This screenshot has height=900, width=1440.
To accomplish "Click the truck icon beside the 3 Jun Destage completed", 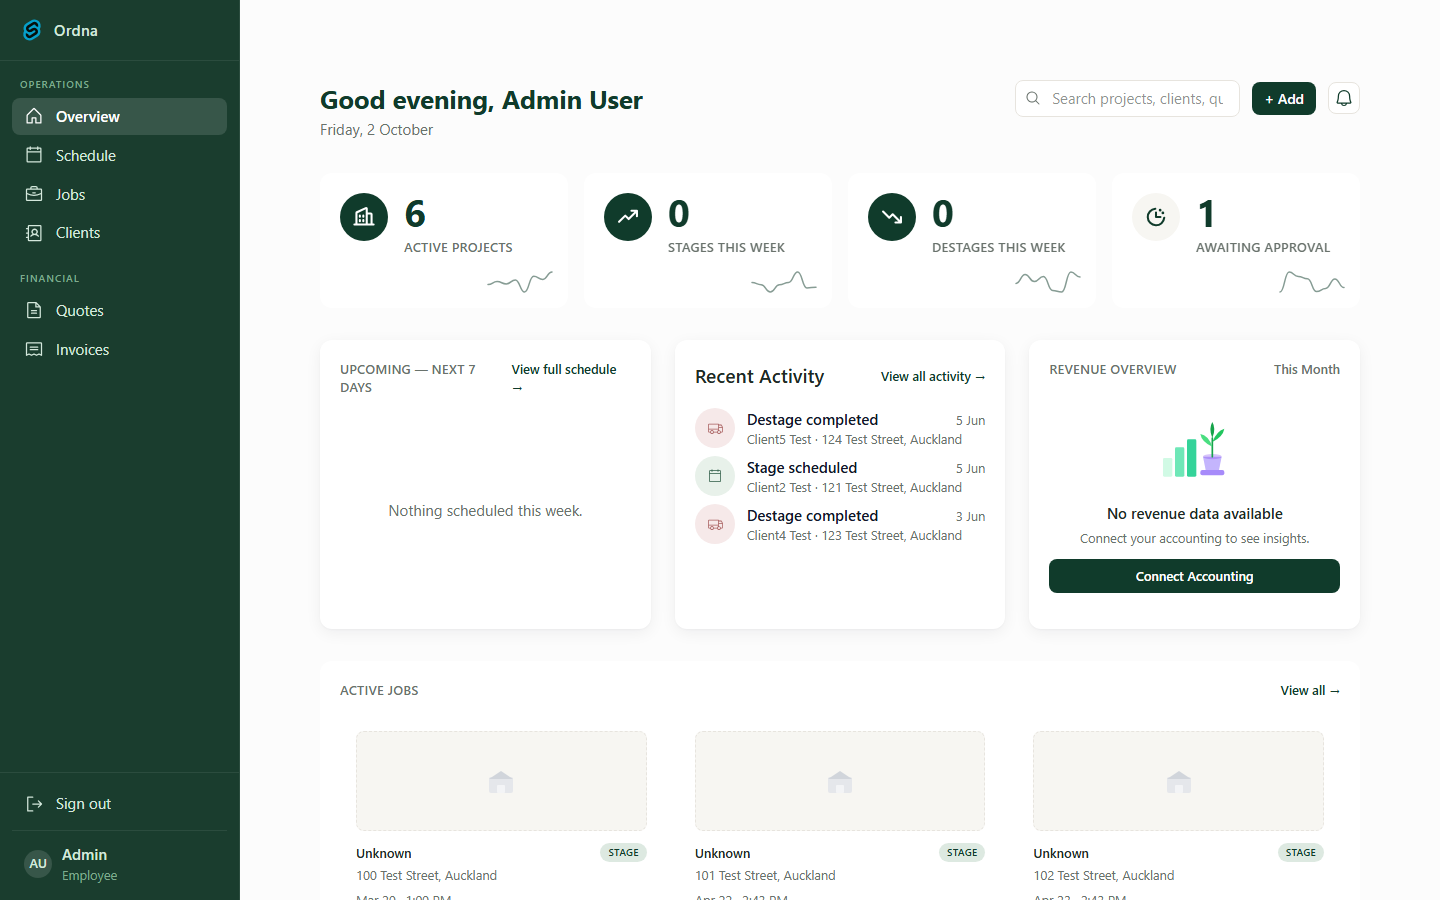I will (x=715, y=524).
